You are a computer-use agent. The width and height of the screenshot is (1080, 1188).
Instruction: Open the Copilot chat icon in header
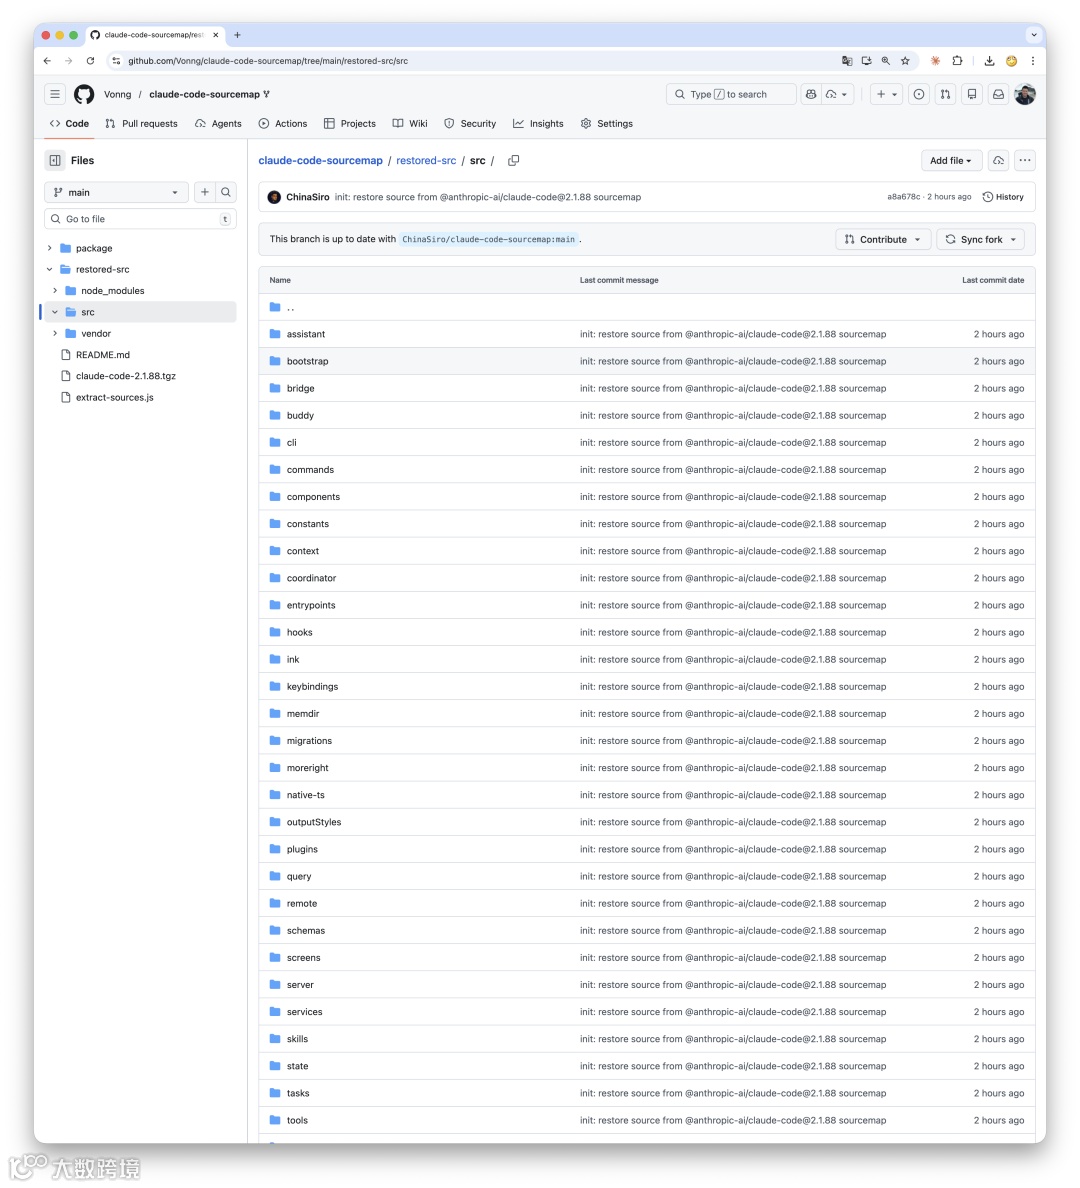[811, 94]
